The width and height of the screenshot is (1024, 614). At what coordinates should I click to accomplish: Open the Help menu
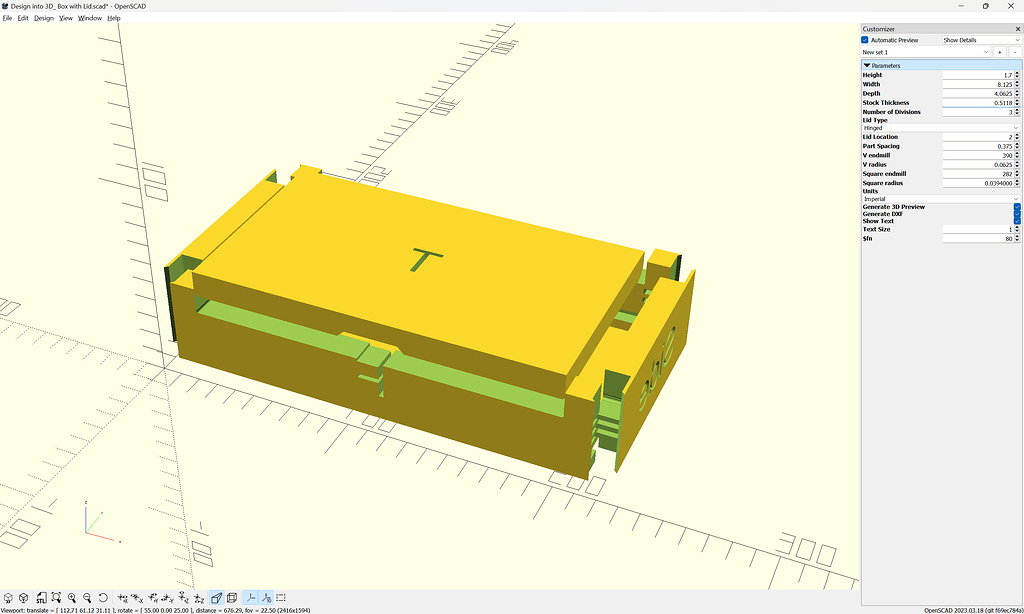114,18
